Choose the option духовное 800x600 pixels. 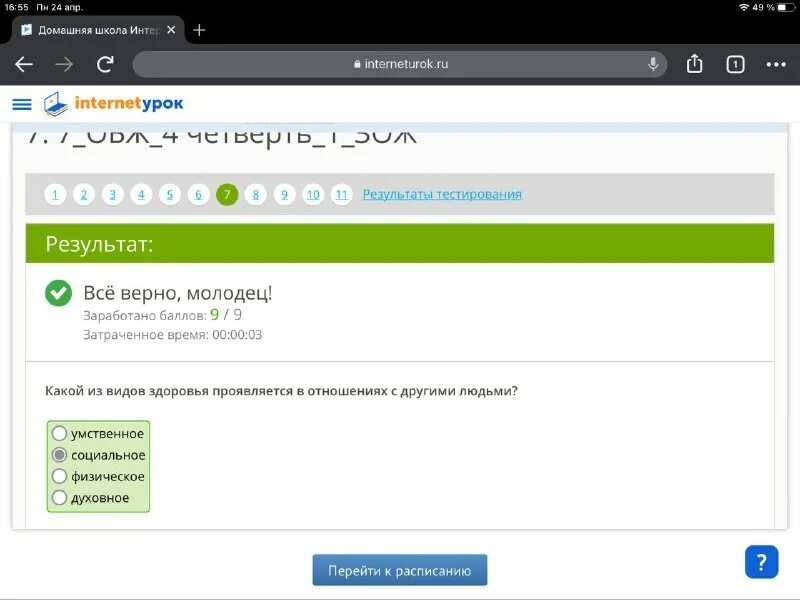click(x=59, y=496)
